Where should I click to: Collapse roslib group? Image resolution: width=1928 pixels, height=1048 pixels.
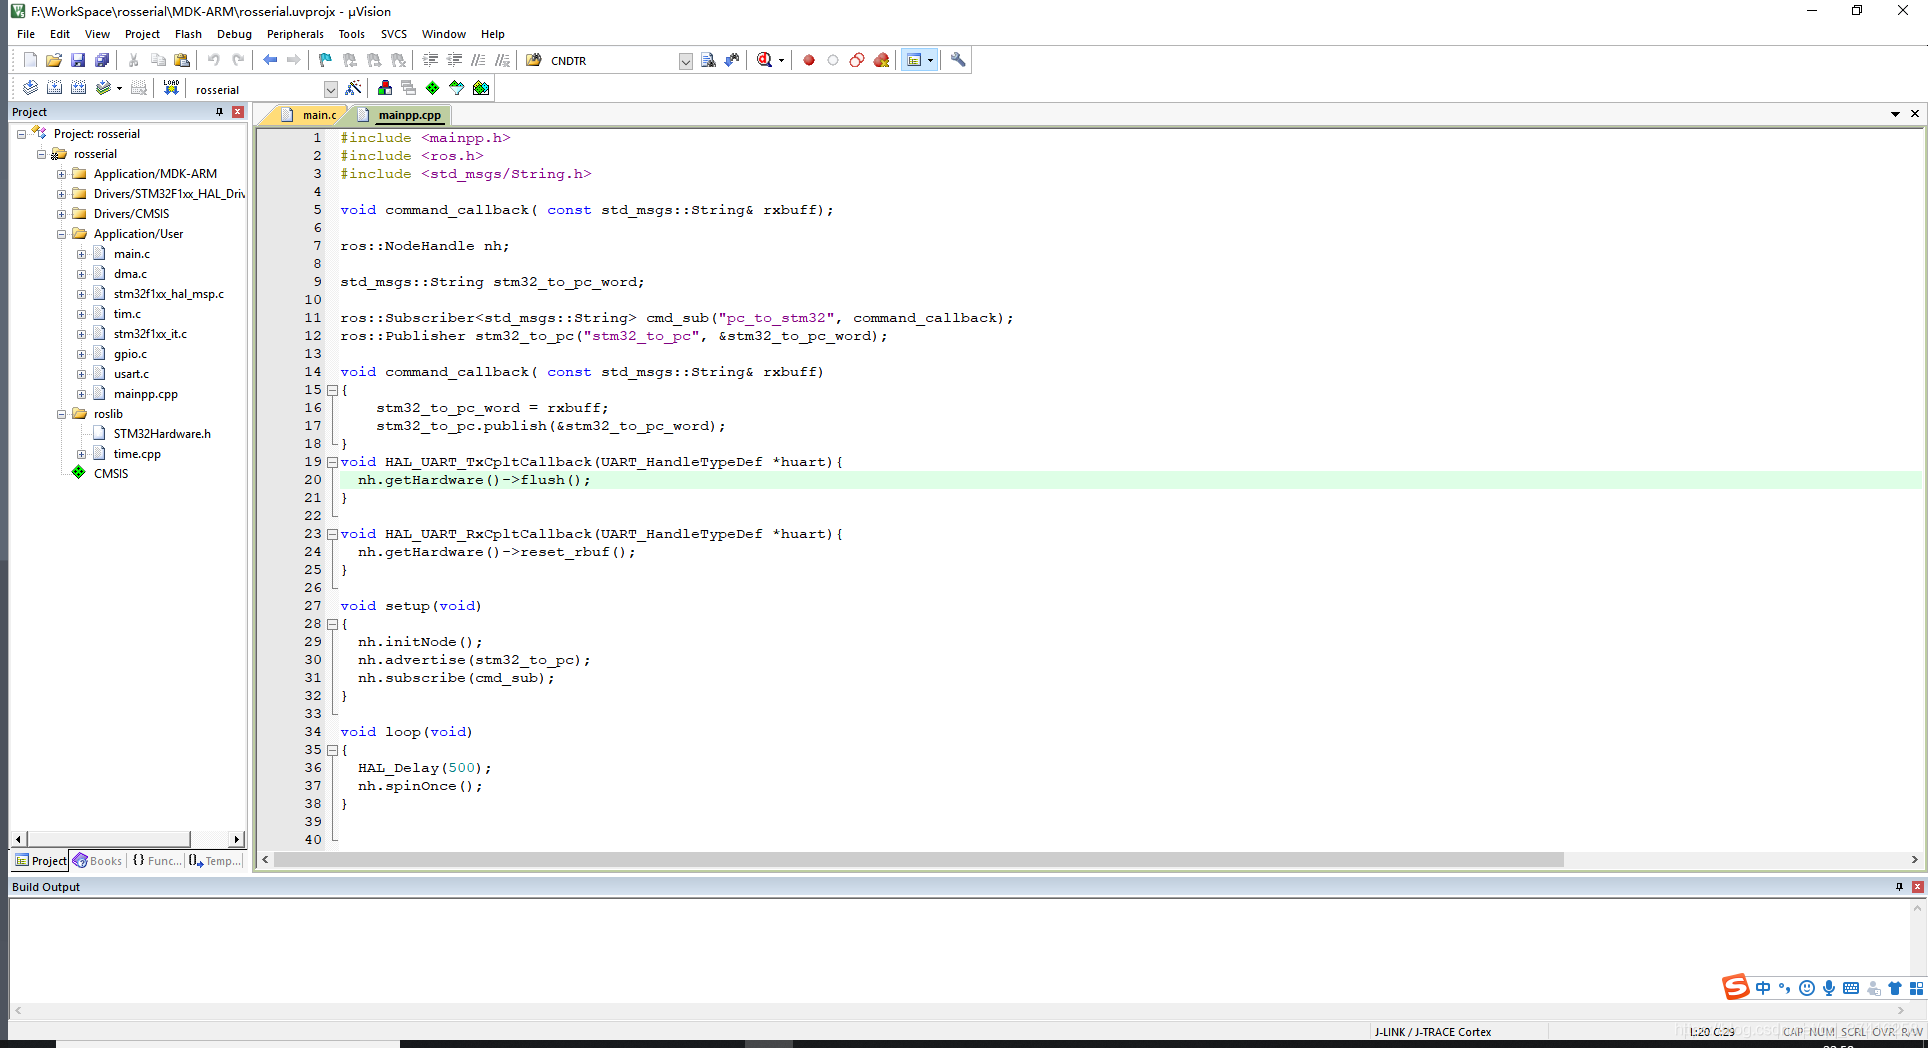61,414
